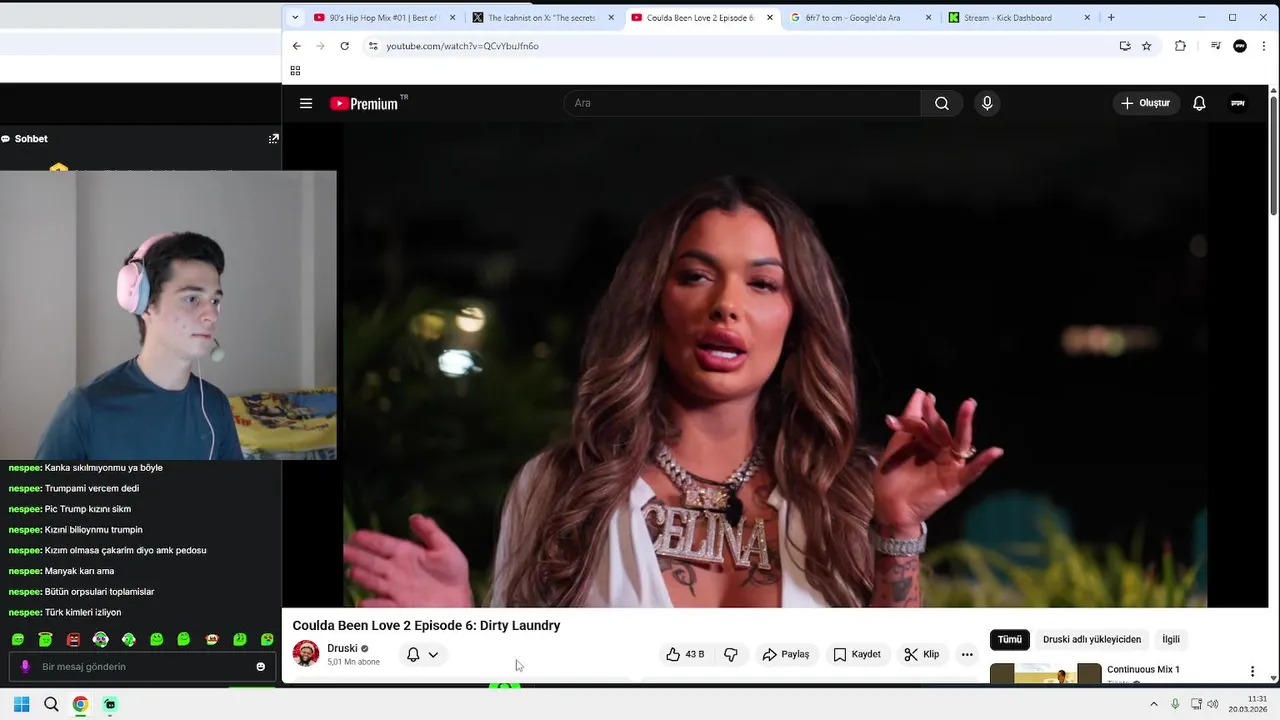Click taskbar volume speaker icon

coord(1213,704)
